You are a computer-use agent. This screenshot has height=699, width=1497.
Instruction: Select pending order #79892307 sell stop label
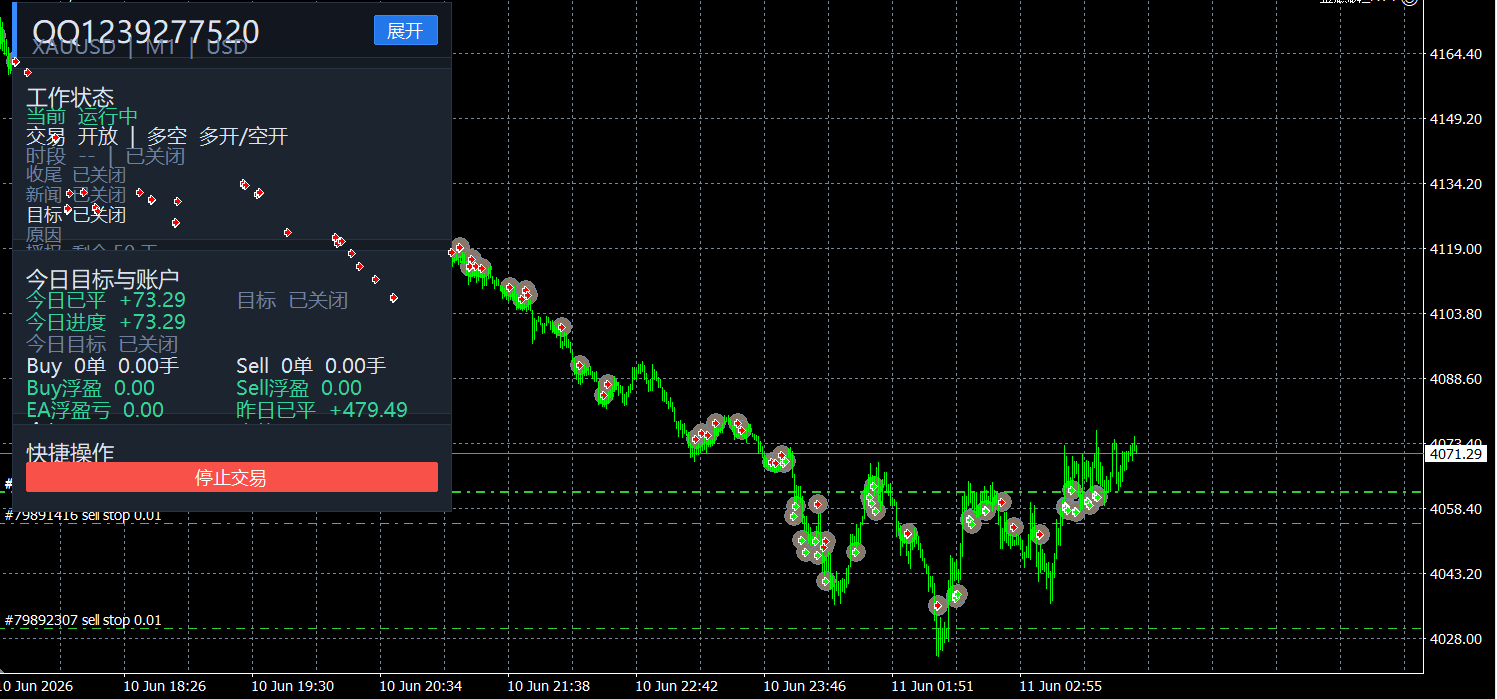[x=83, y=620]
